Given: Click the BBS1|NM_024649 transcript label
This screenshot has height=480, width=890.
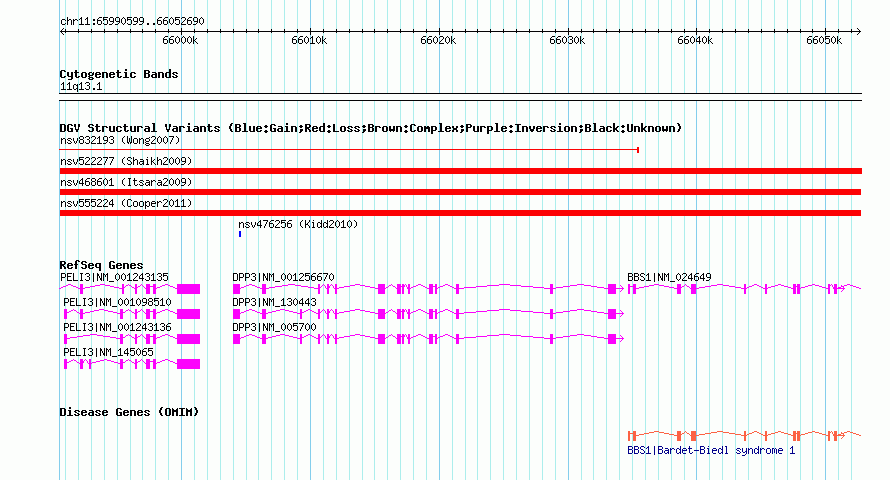Looking at the screenshot, I should (669, 277).
